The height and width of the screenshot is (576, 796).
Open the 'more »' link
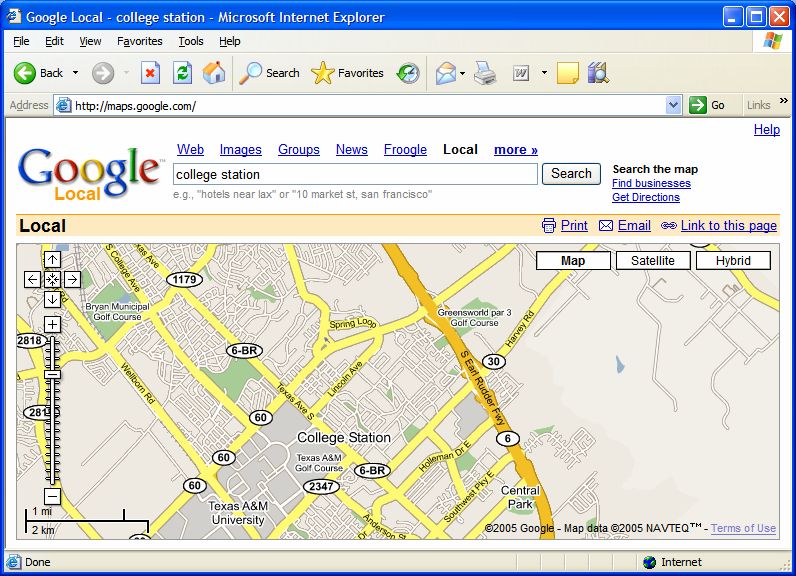pos(516,150)
